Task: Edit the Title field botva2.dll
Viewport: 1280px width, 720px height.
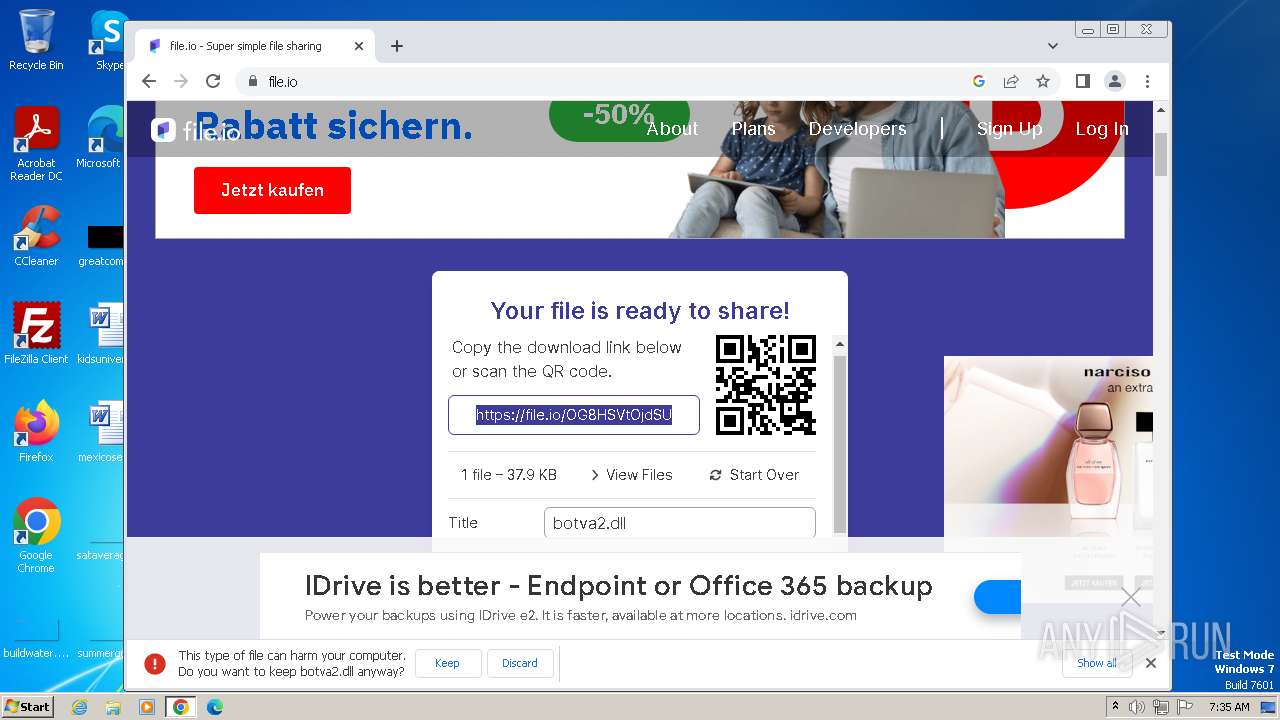Action: 680,523
